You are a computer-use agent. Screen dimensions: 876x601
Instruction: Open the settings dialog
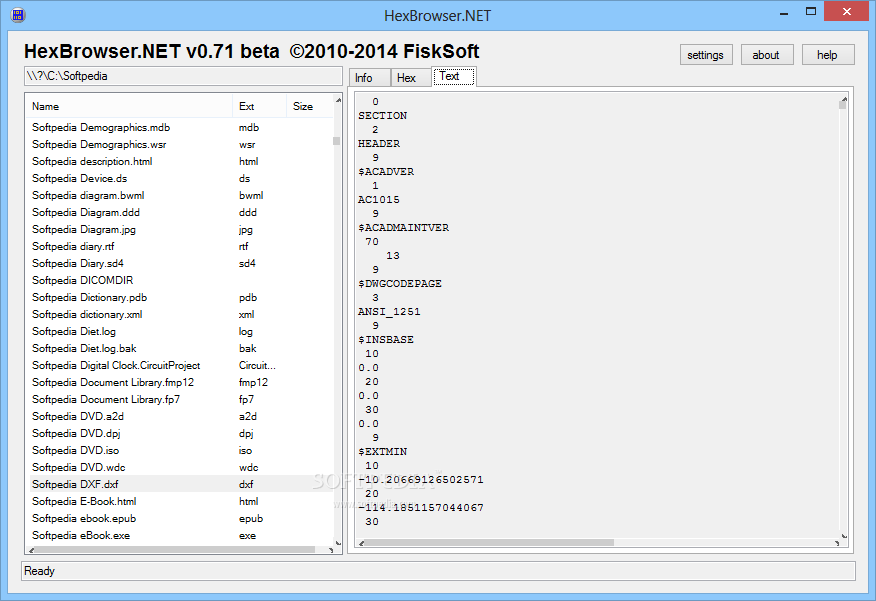pyautogui.click(x=706, y=55)
